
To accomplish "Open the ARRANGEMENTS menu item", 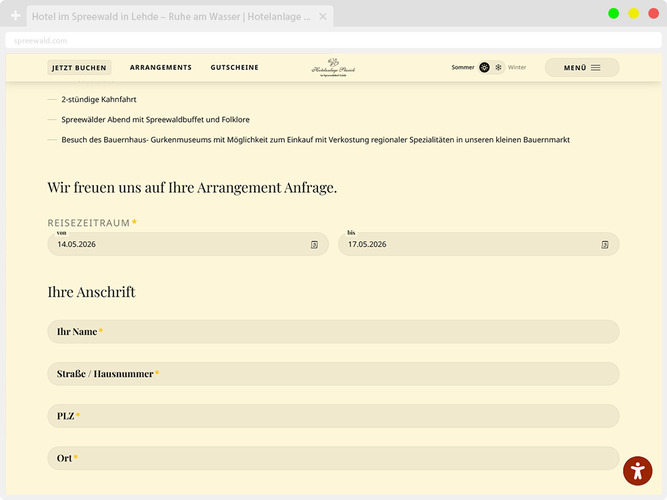I will click(160, 68).
